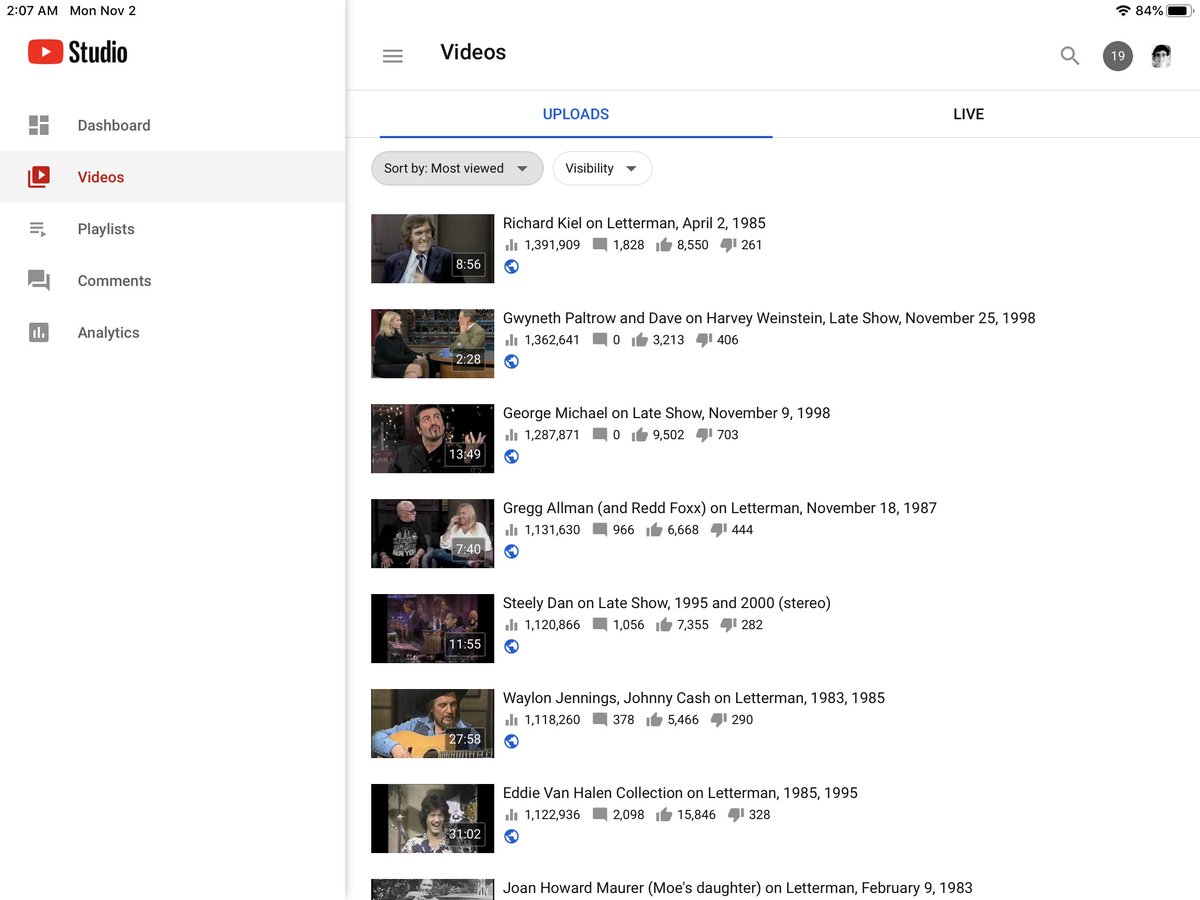
Task: Switch to the UPLOADS tab
Action: coord(576,114)
